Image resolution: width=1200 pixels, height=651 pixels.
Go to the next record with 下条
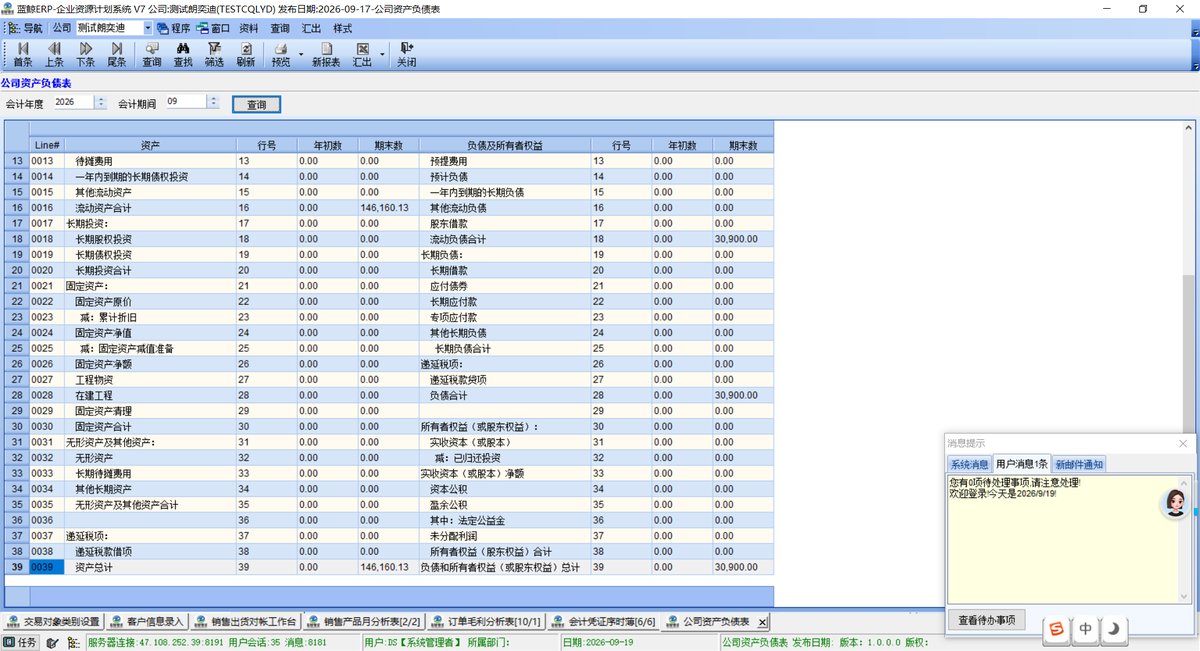click(86, 55)
